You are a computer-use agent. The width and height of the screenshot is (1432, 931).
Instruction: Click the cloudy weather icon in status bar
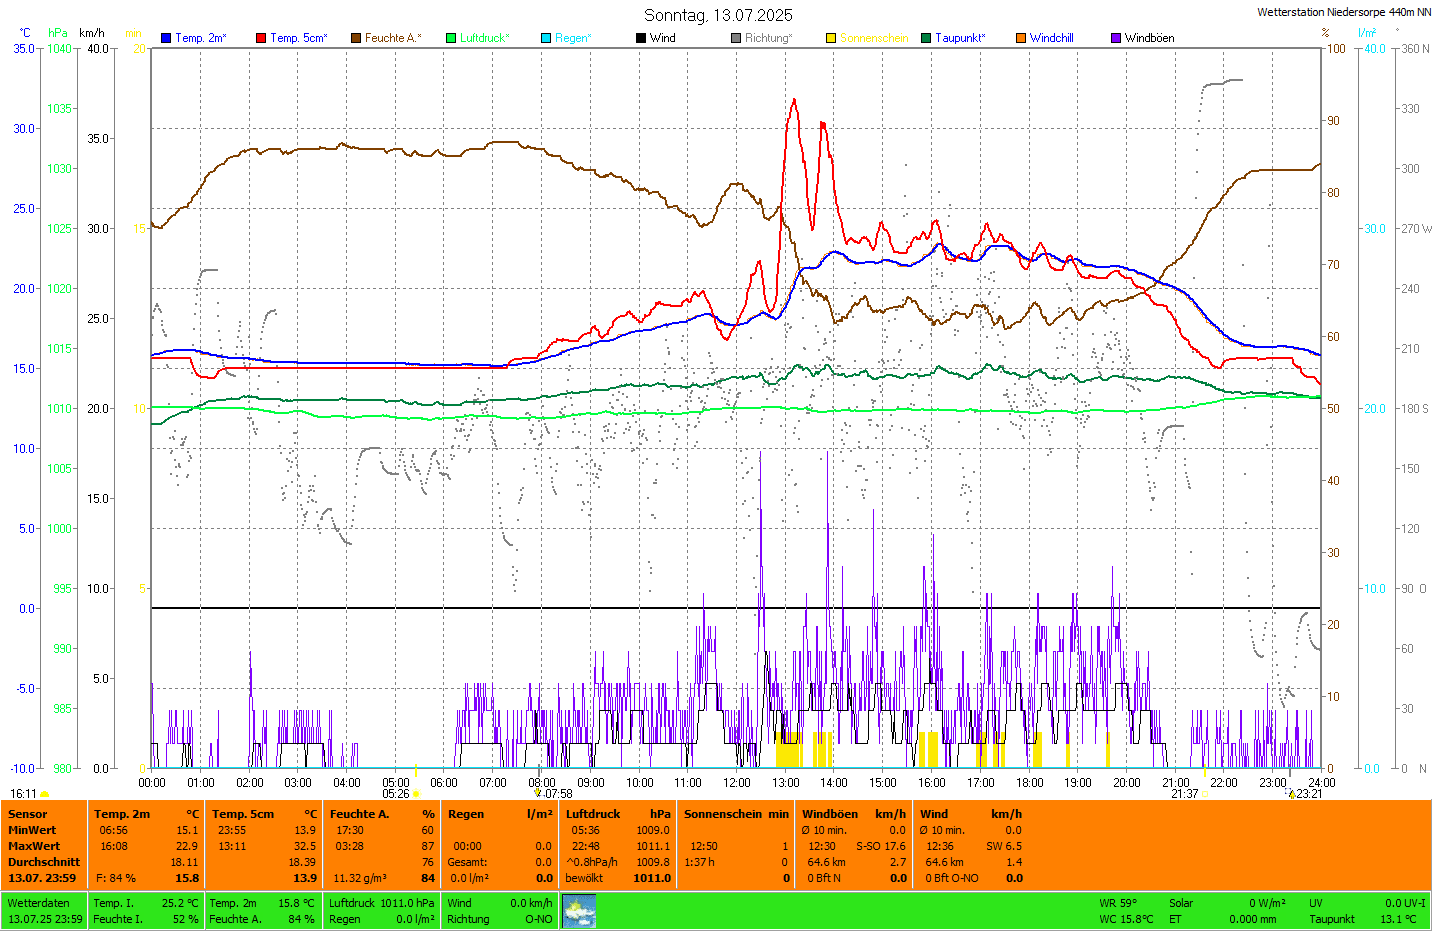click(x=579, y=911)
